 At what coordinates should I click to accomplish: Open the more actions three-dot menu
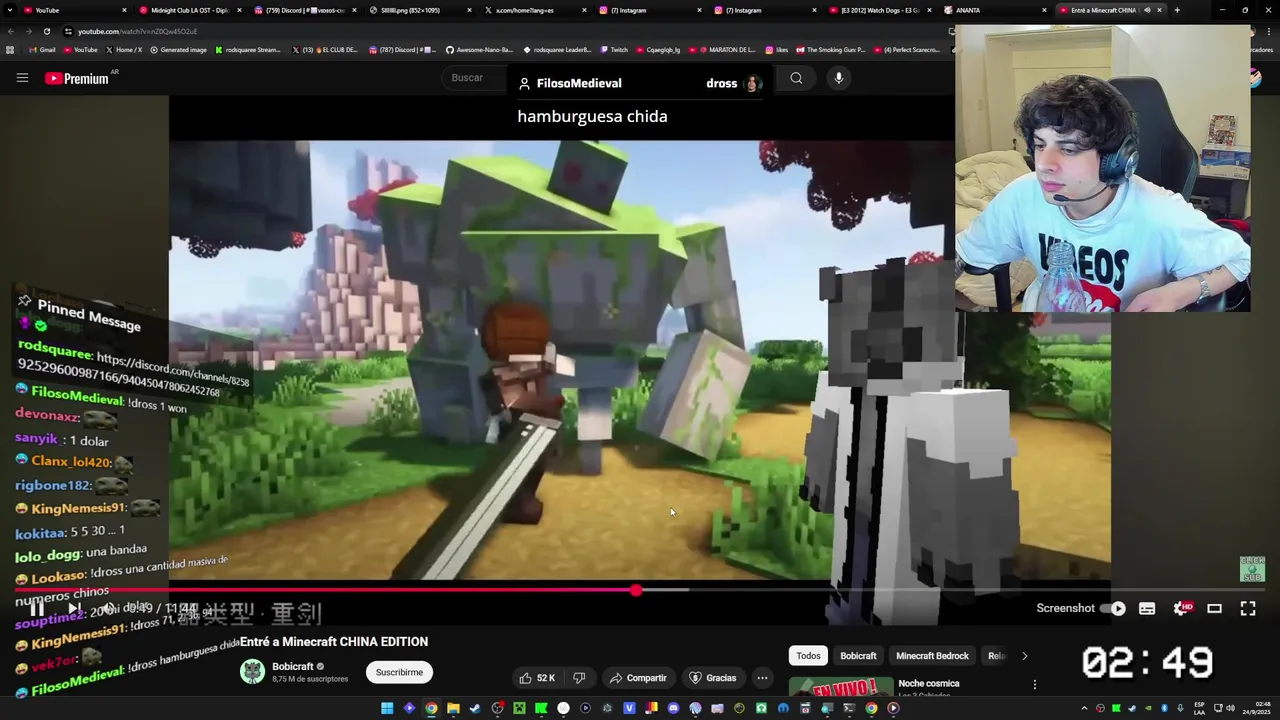click(762, 678)
